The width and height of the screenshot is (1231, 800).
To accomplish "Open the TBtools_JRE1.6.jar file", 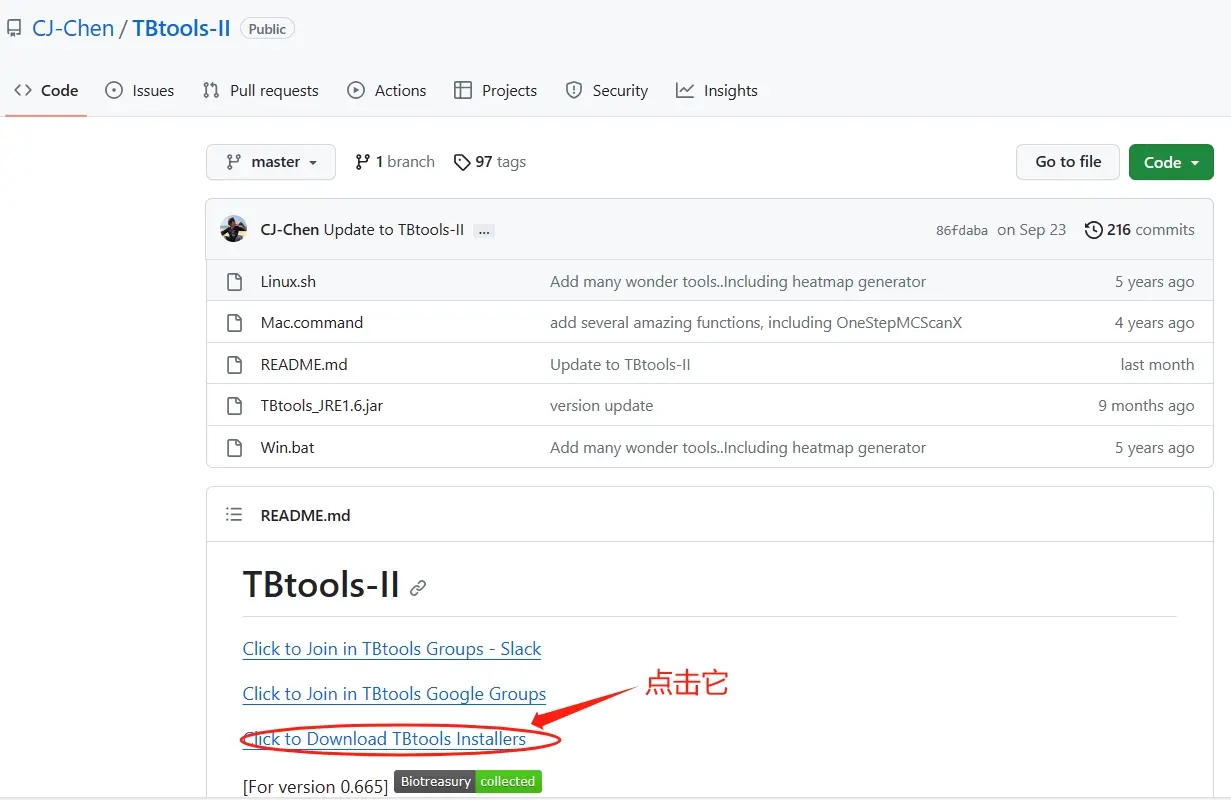I will pos(321,406).
